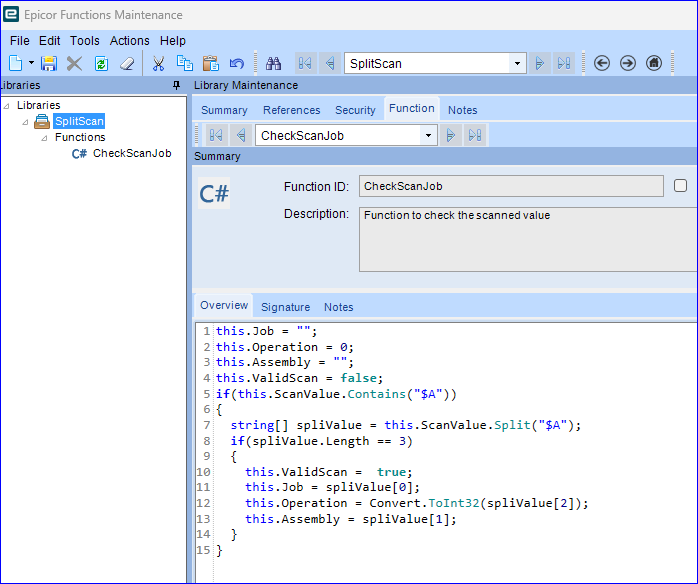Click the Undo arrow icon
The width and height of the screenshot is (698, 584).
(237, 63)
